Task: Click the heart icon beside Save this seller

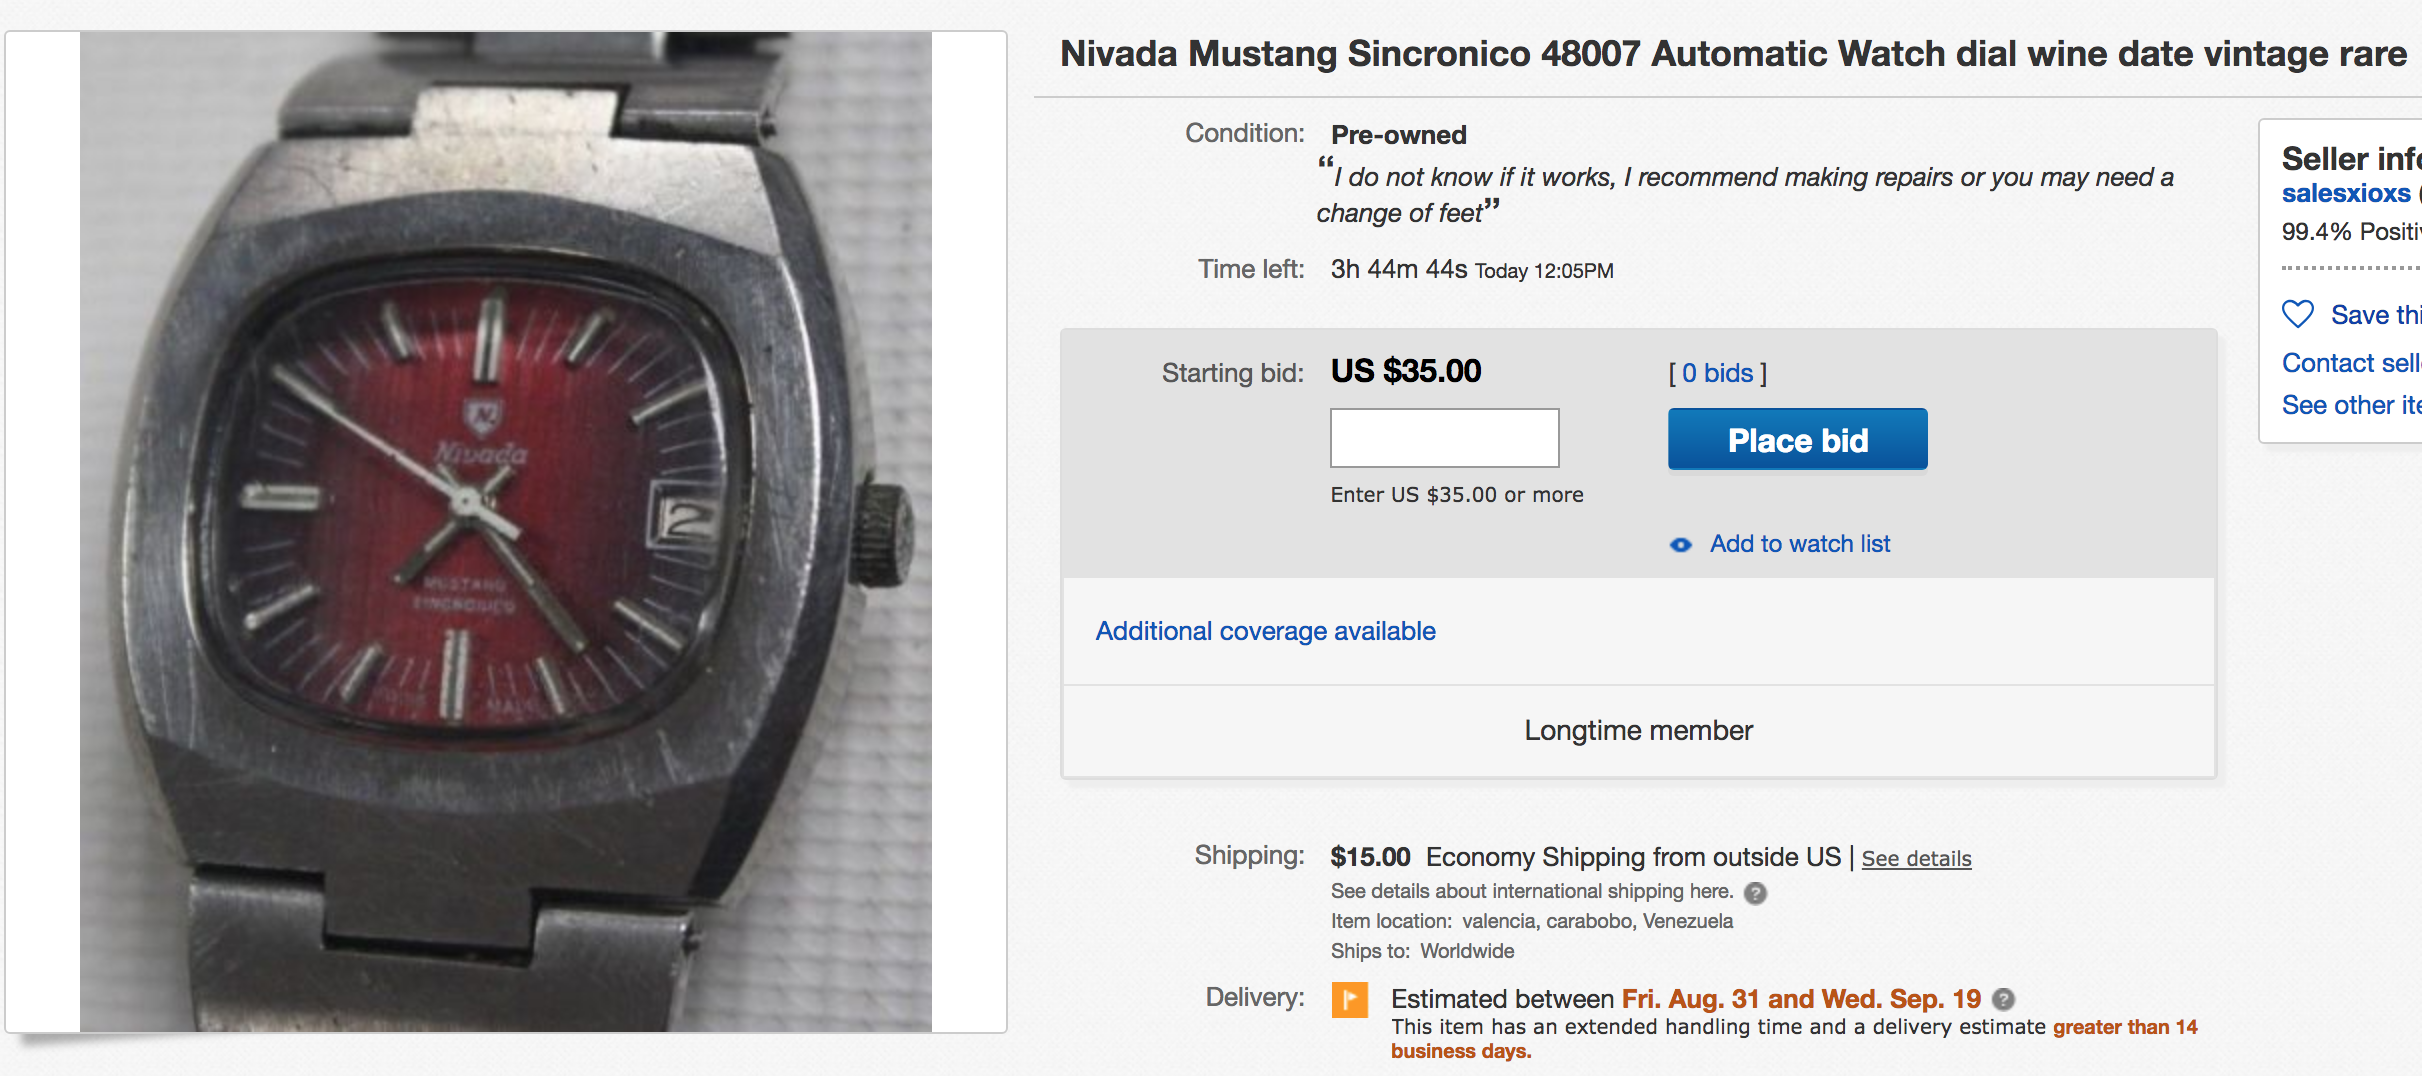Action: pos(2298,314)
